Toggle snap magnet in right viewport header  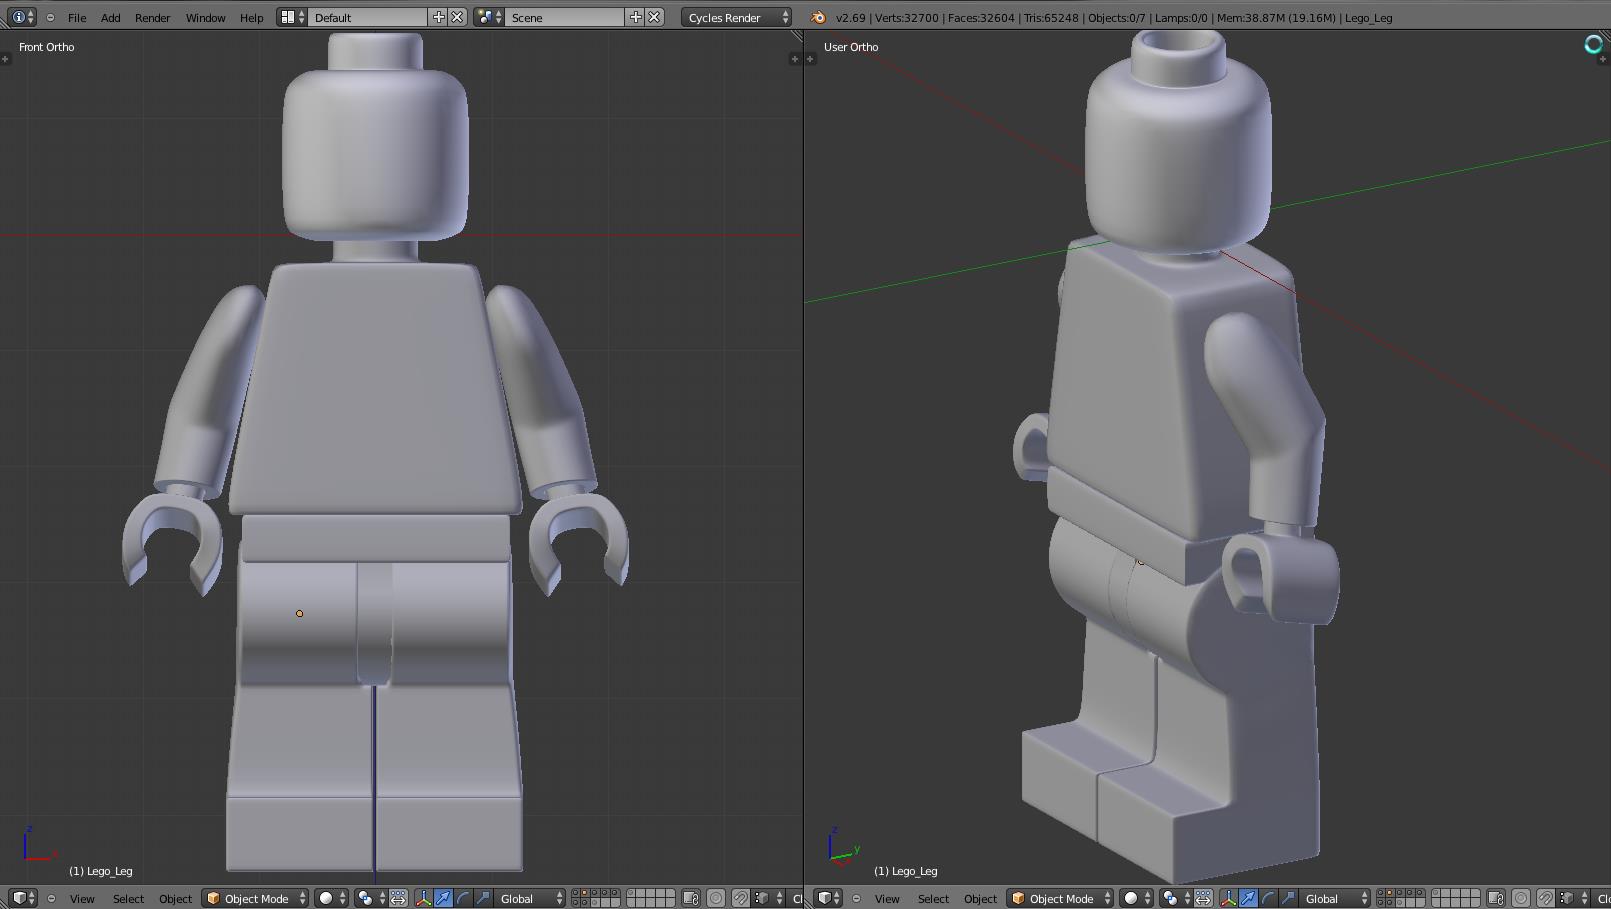point(1545,898)
